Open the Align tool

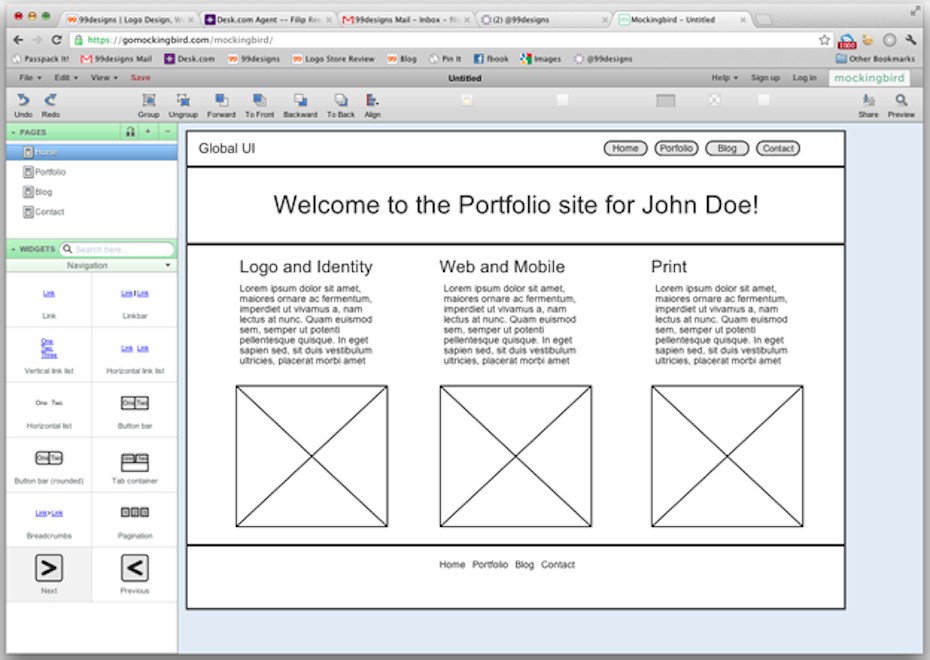[x=372, y=100]
